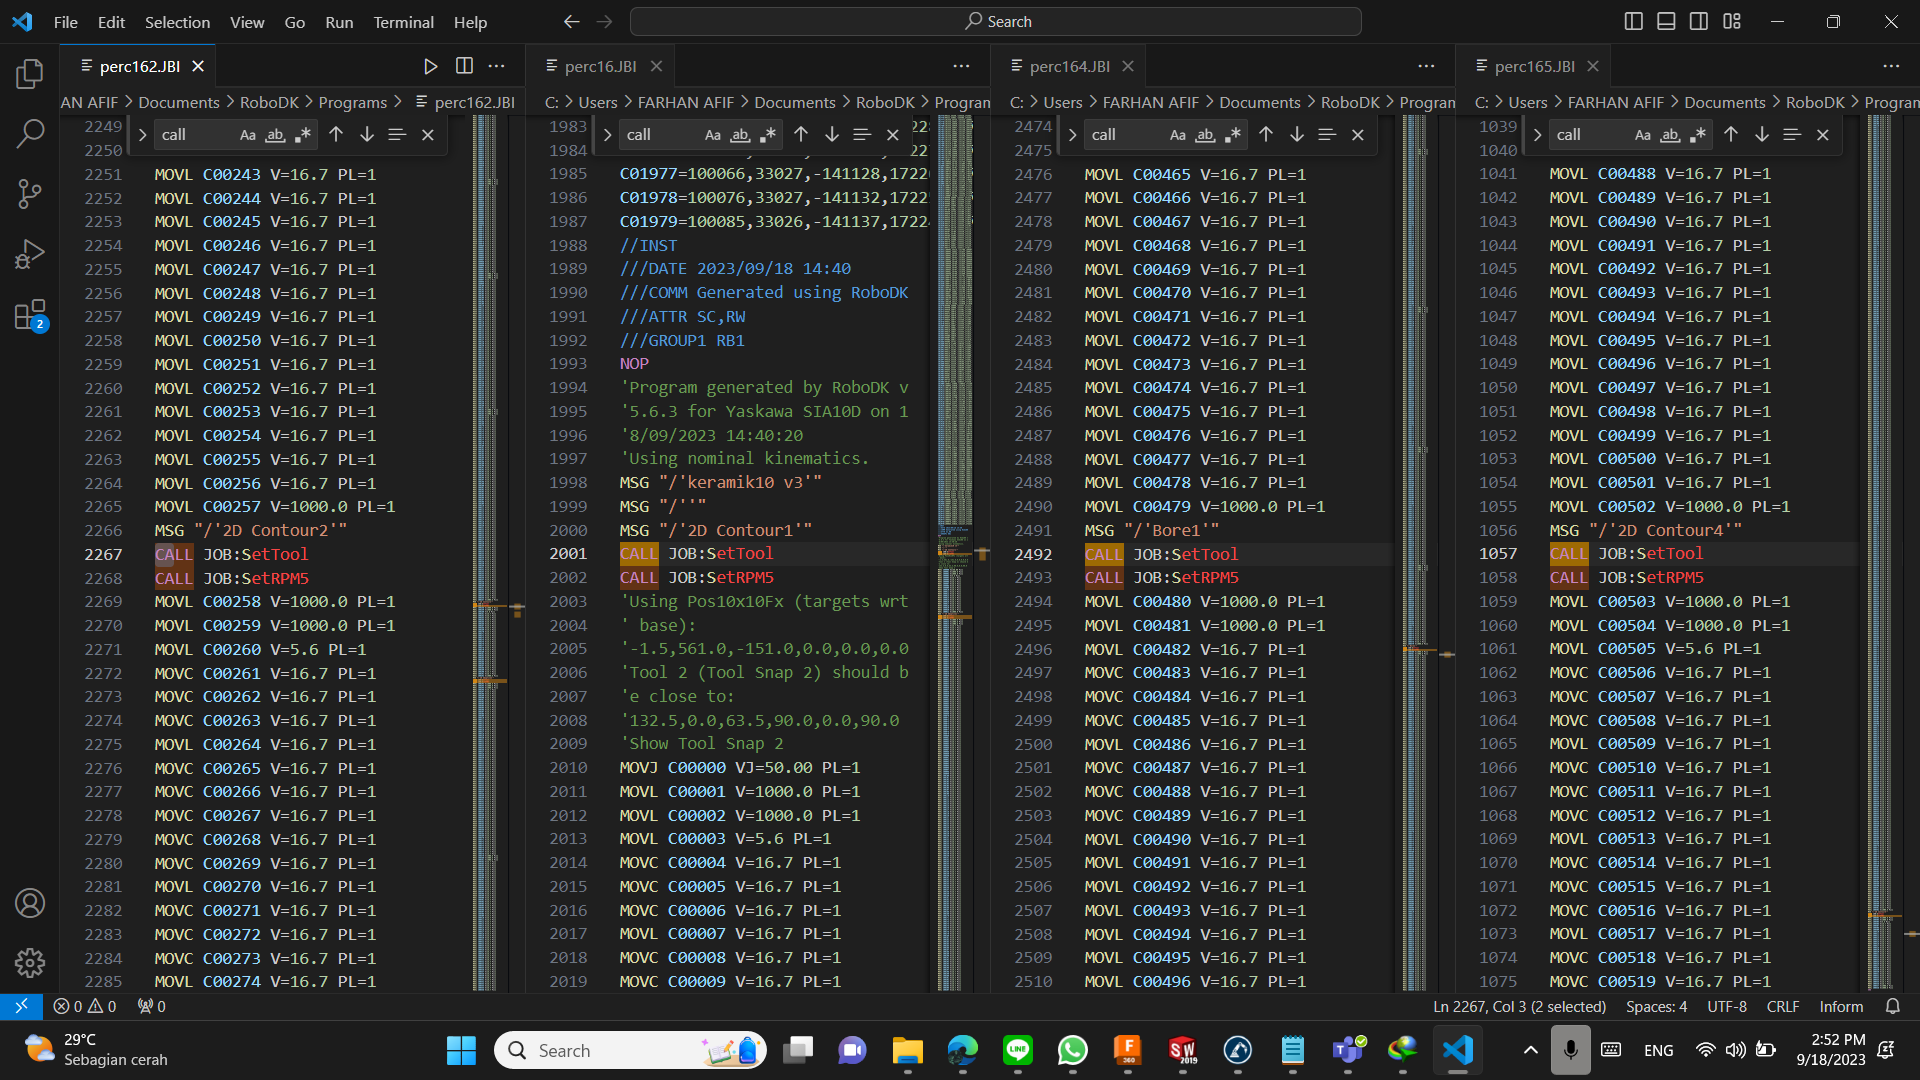This screenshot has width=1920, height=1080.
Task: Click the CRLF line ending status item
Action: 1782,1006
